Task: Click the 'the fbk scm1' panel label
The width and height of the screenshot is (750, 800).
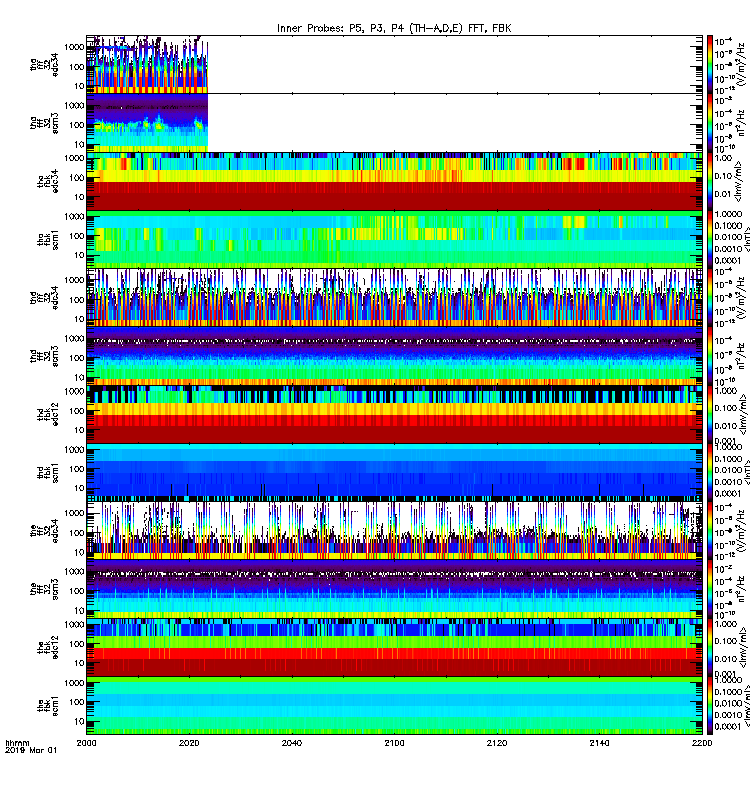Action: [x=48, y=707]
